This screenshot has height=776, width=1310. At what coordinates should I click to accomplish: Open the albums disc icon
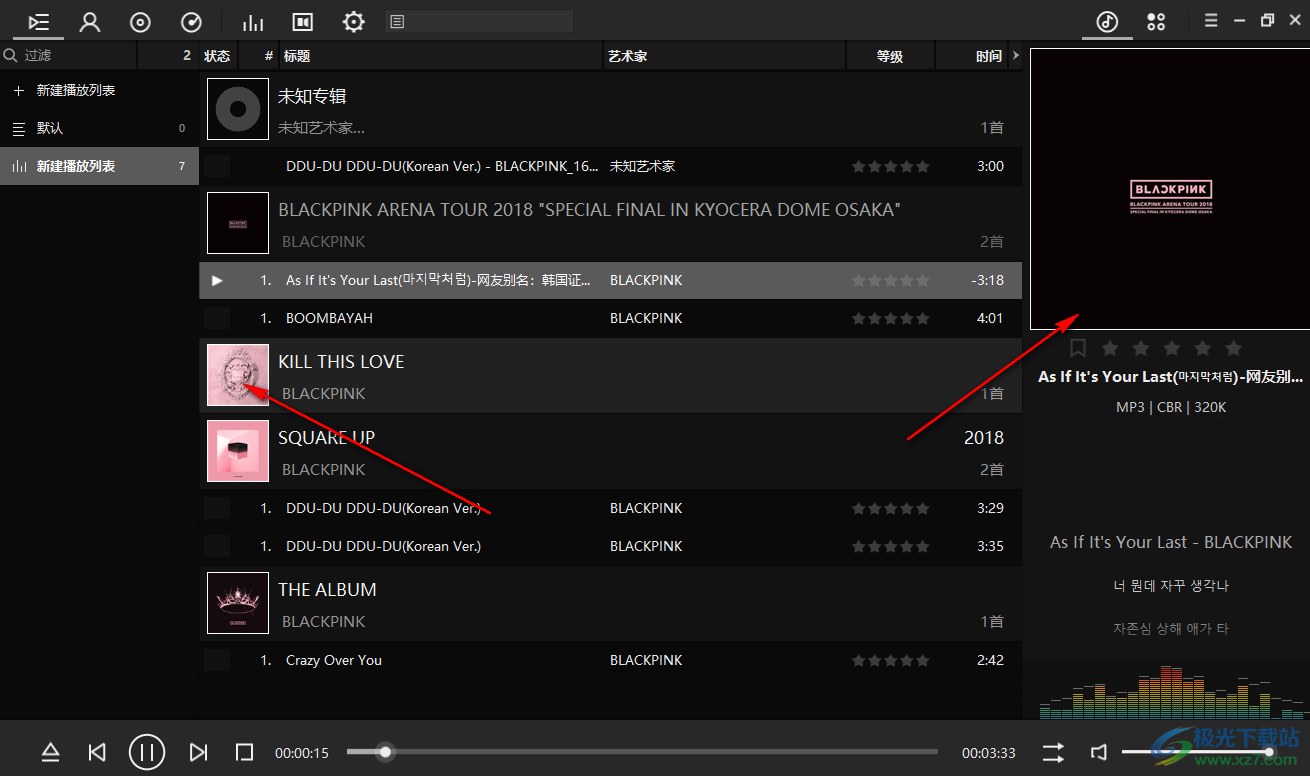pyautogui.click(x=141, y=21)
